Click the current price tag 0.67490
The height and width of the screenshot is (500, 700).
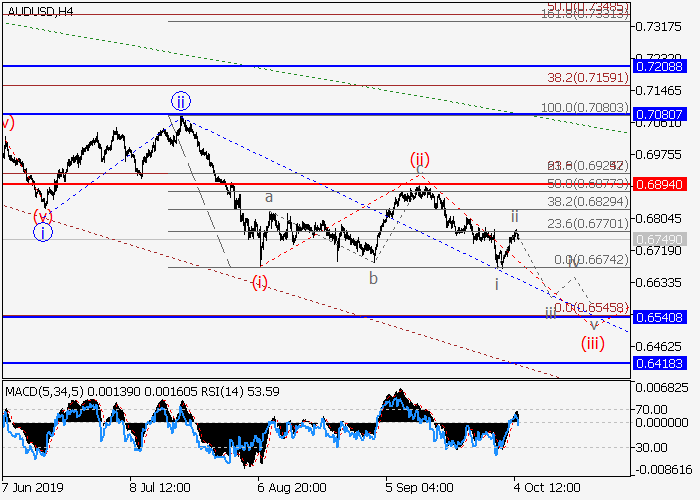(x=660, y=240)
